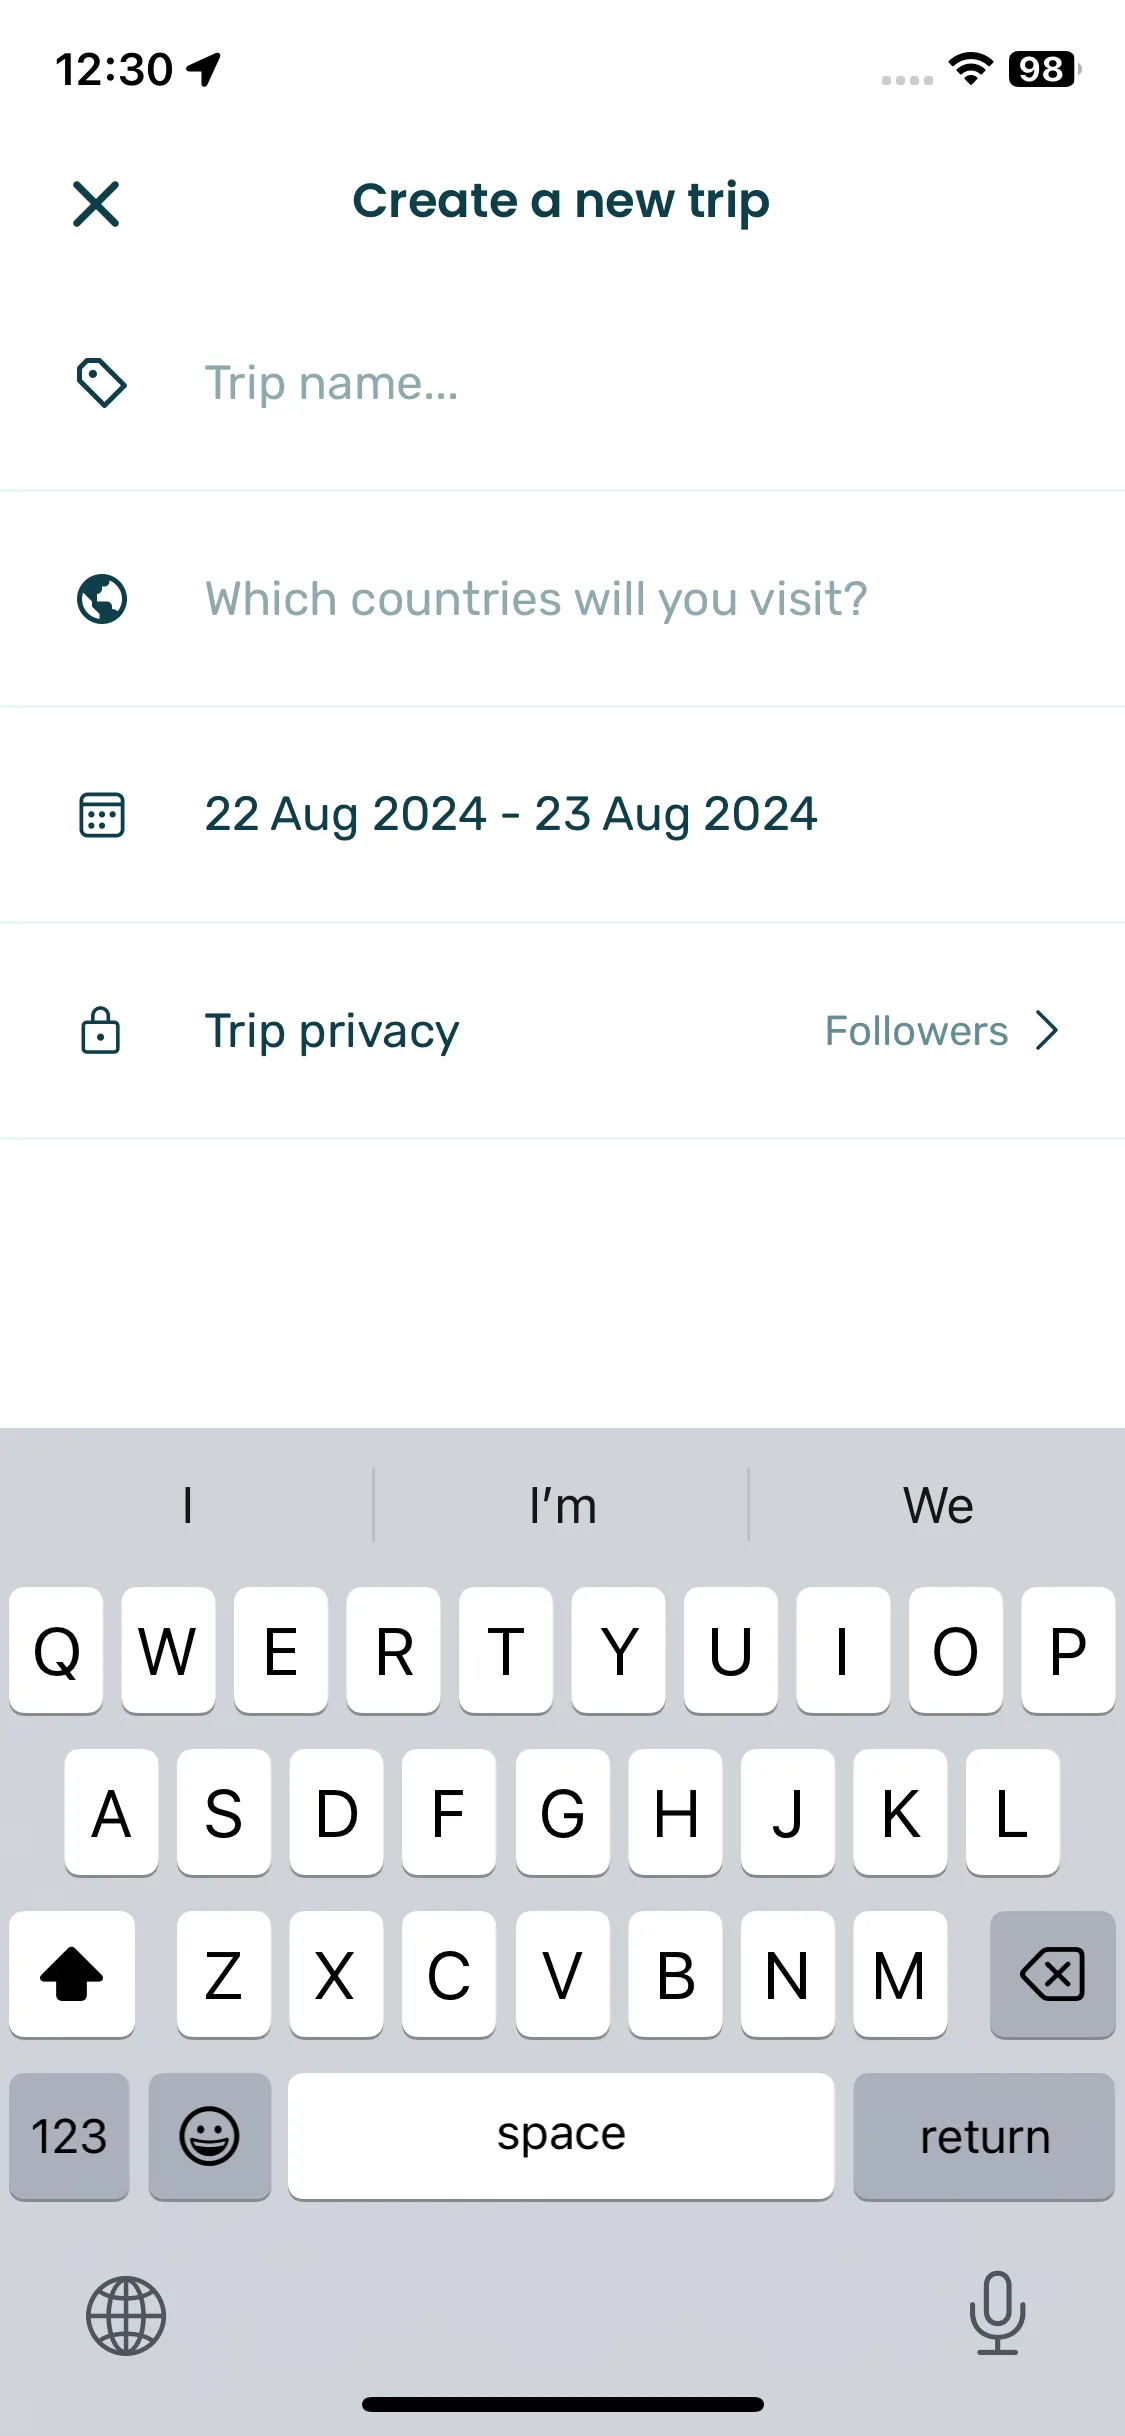This screenshot has width=1125, height=2436.
Task: Tap the globe icon beside countries field
Action: tap(102, 599)
